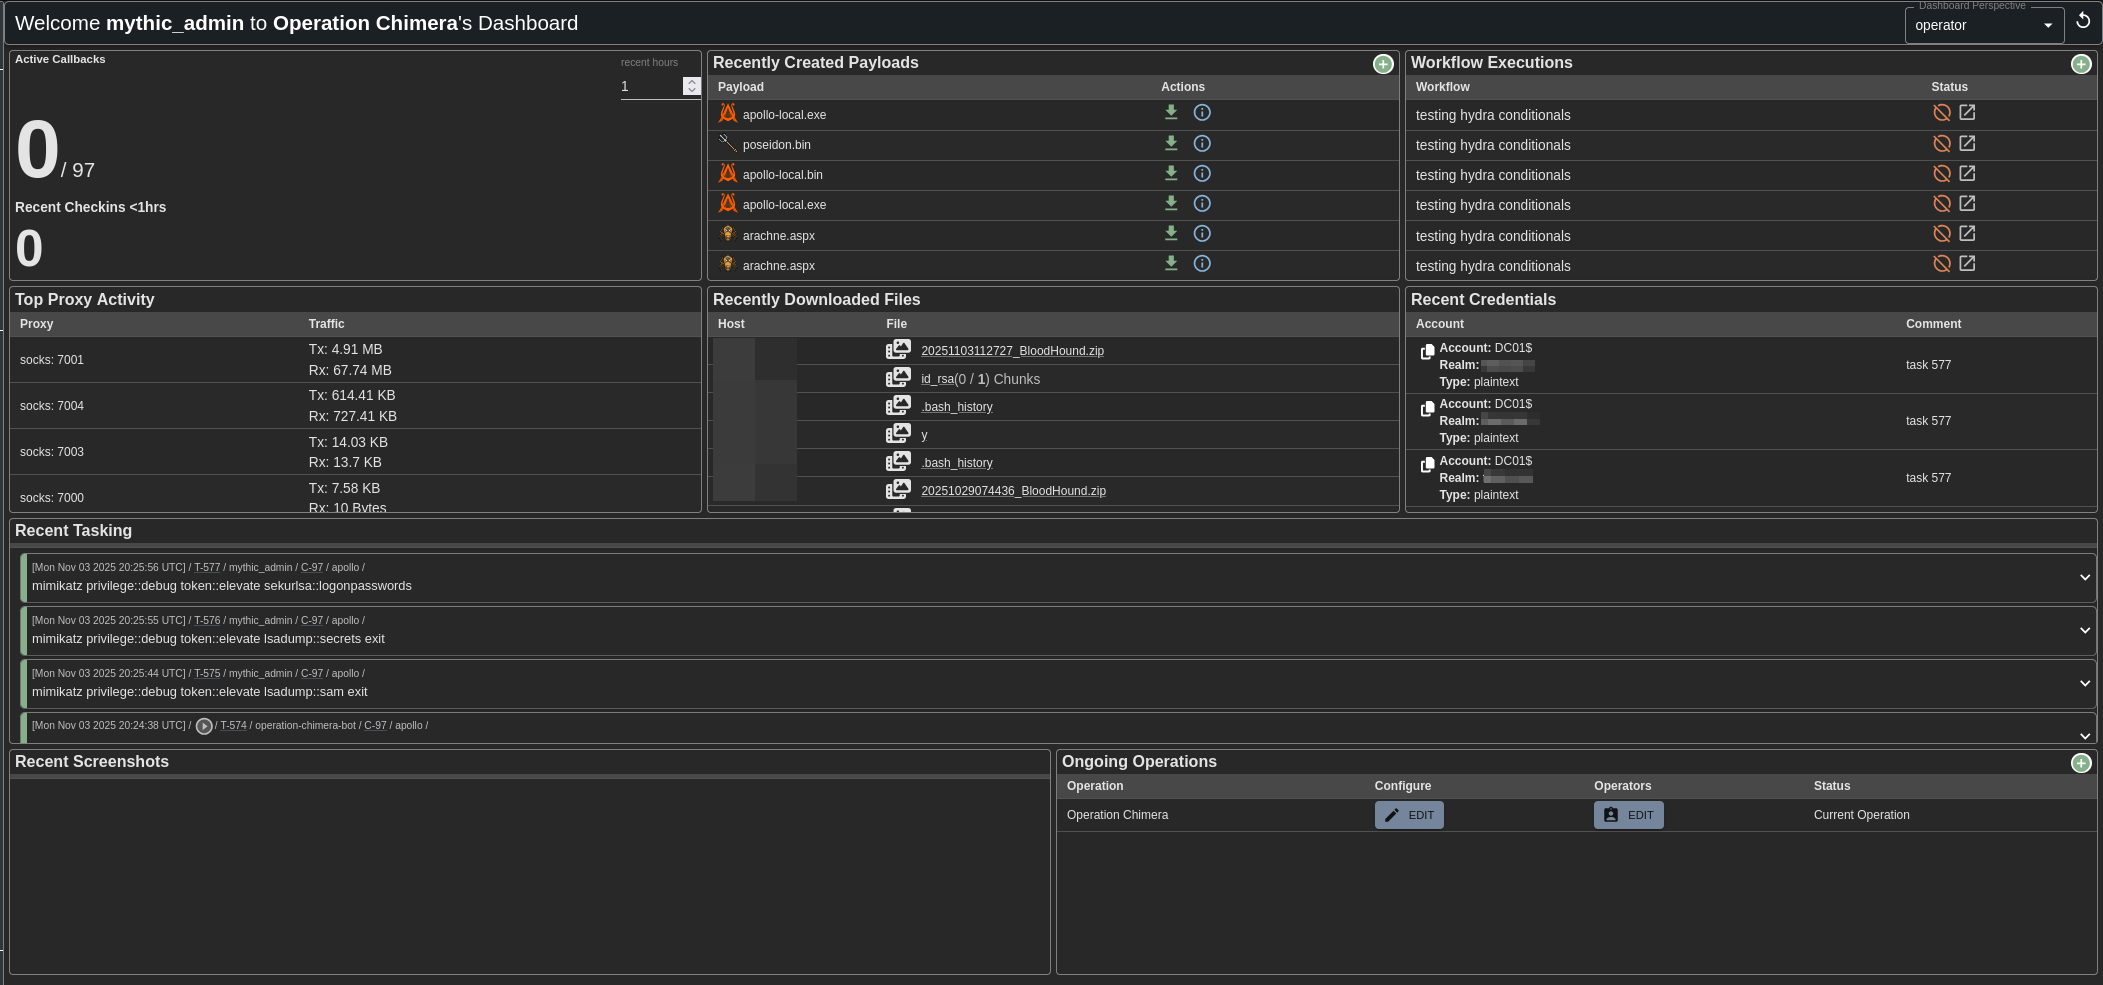The image size is (2103, 985).
Task: Copy first DC01$ credential
Action: pyautogui.click(x=1427, y=352)
